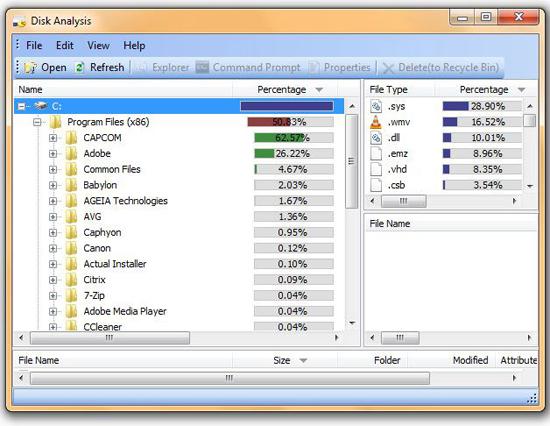This screenshot has height=426, width=550.
Task: Click the .emz blank file icon
Action: click(x=376, y=154)
